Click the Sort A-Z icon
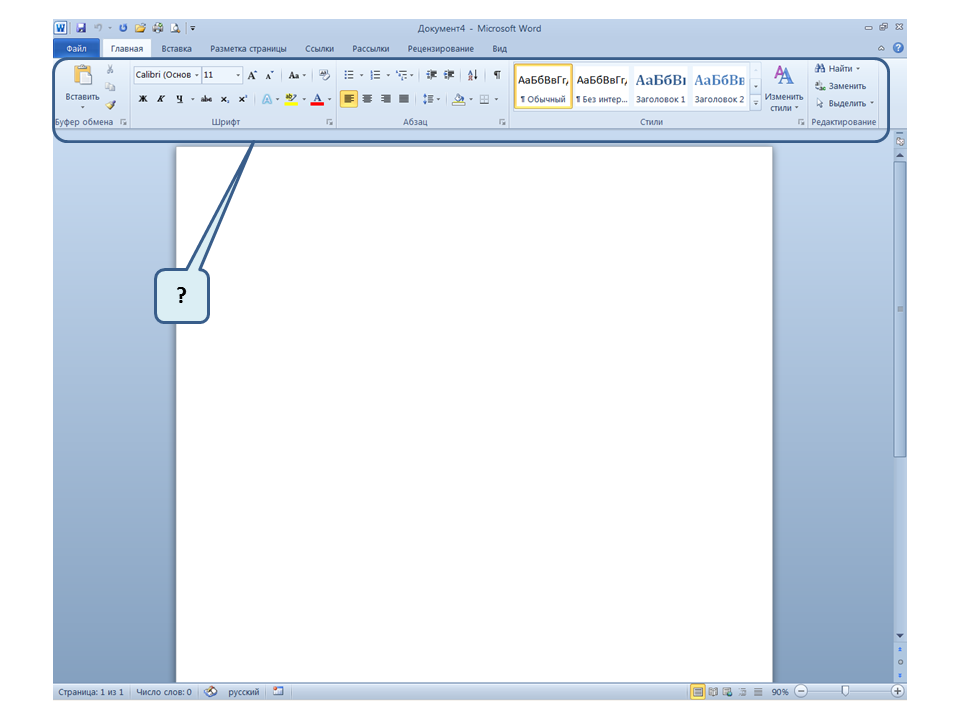The image size is (960, 720). click(473, 75)
